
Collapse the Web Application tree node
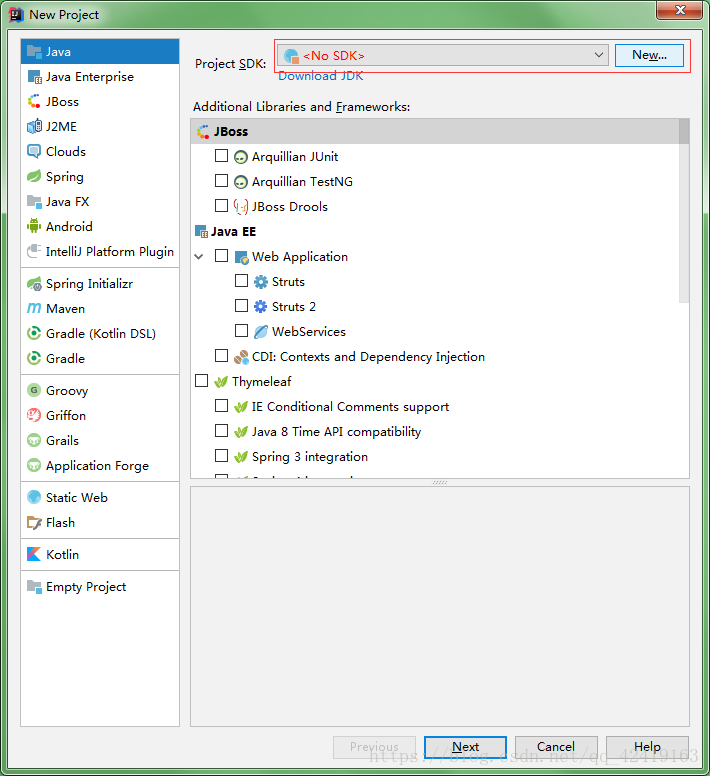pos(199,256)
